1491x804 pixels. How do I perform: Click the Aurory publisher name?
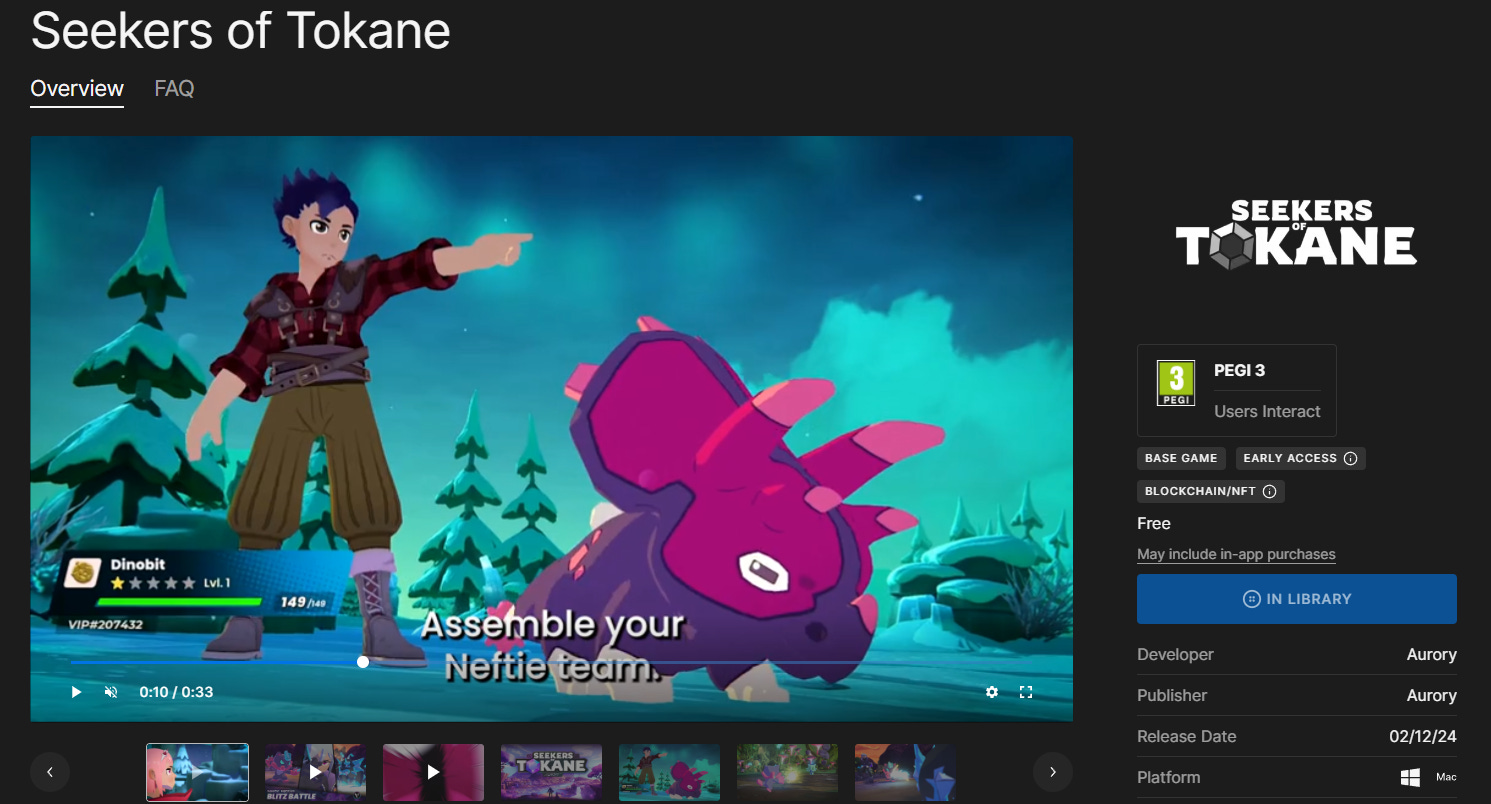tap(1431, 695)
